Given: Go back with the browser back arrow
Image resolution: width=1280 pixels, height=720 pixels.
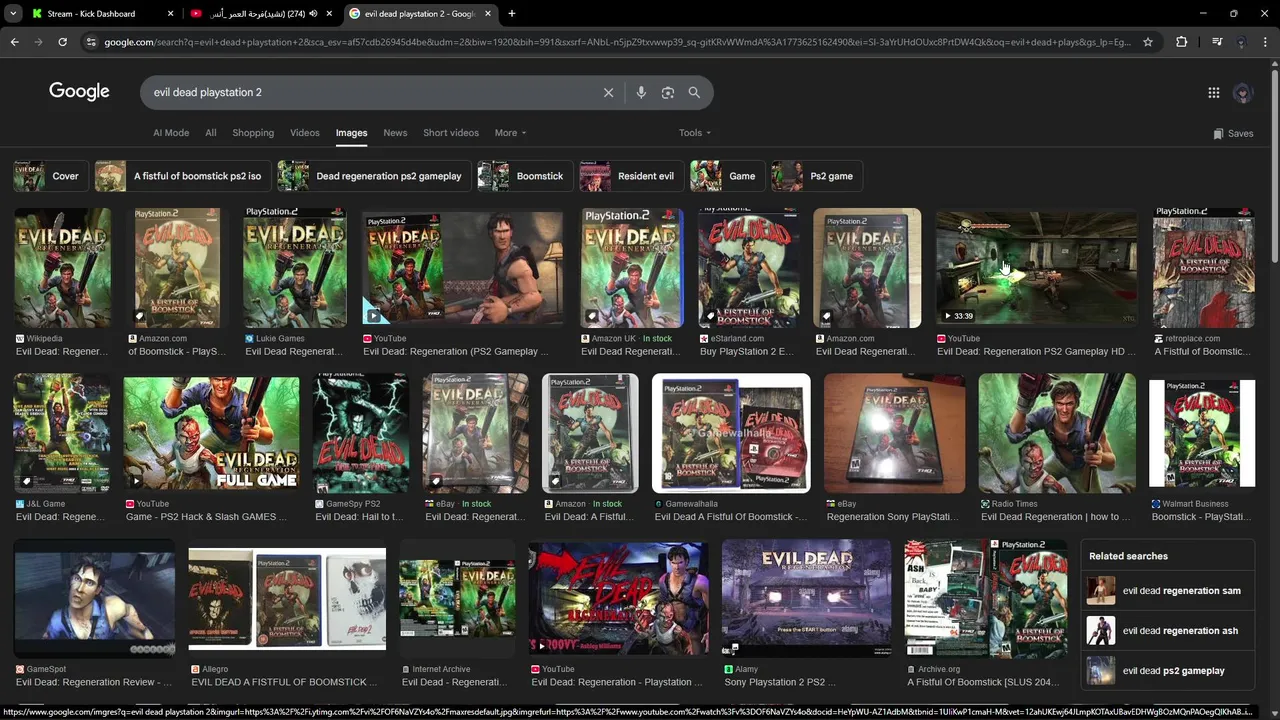Looking at the screenshot, I should tap(14, 42).
